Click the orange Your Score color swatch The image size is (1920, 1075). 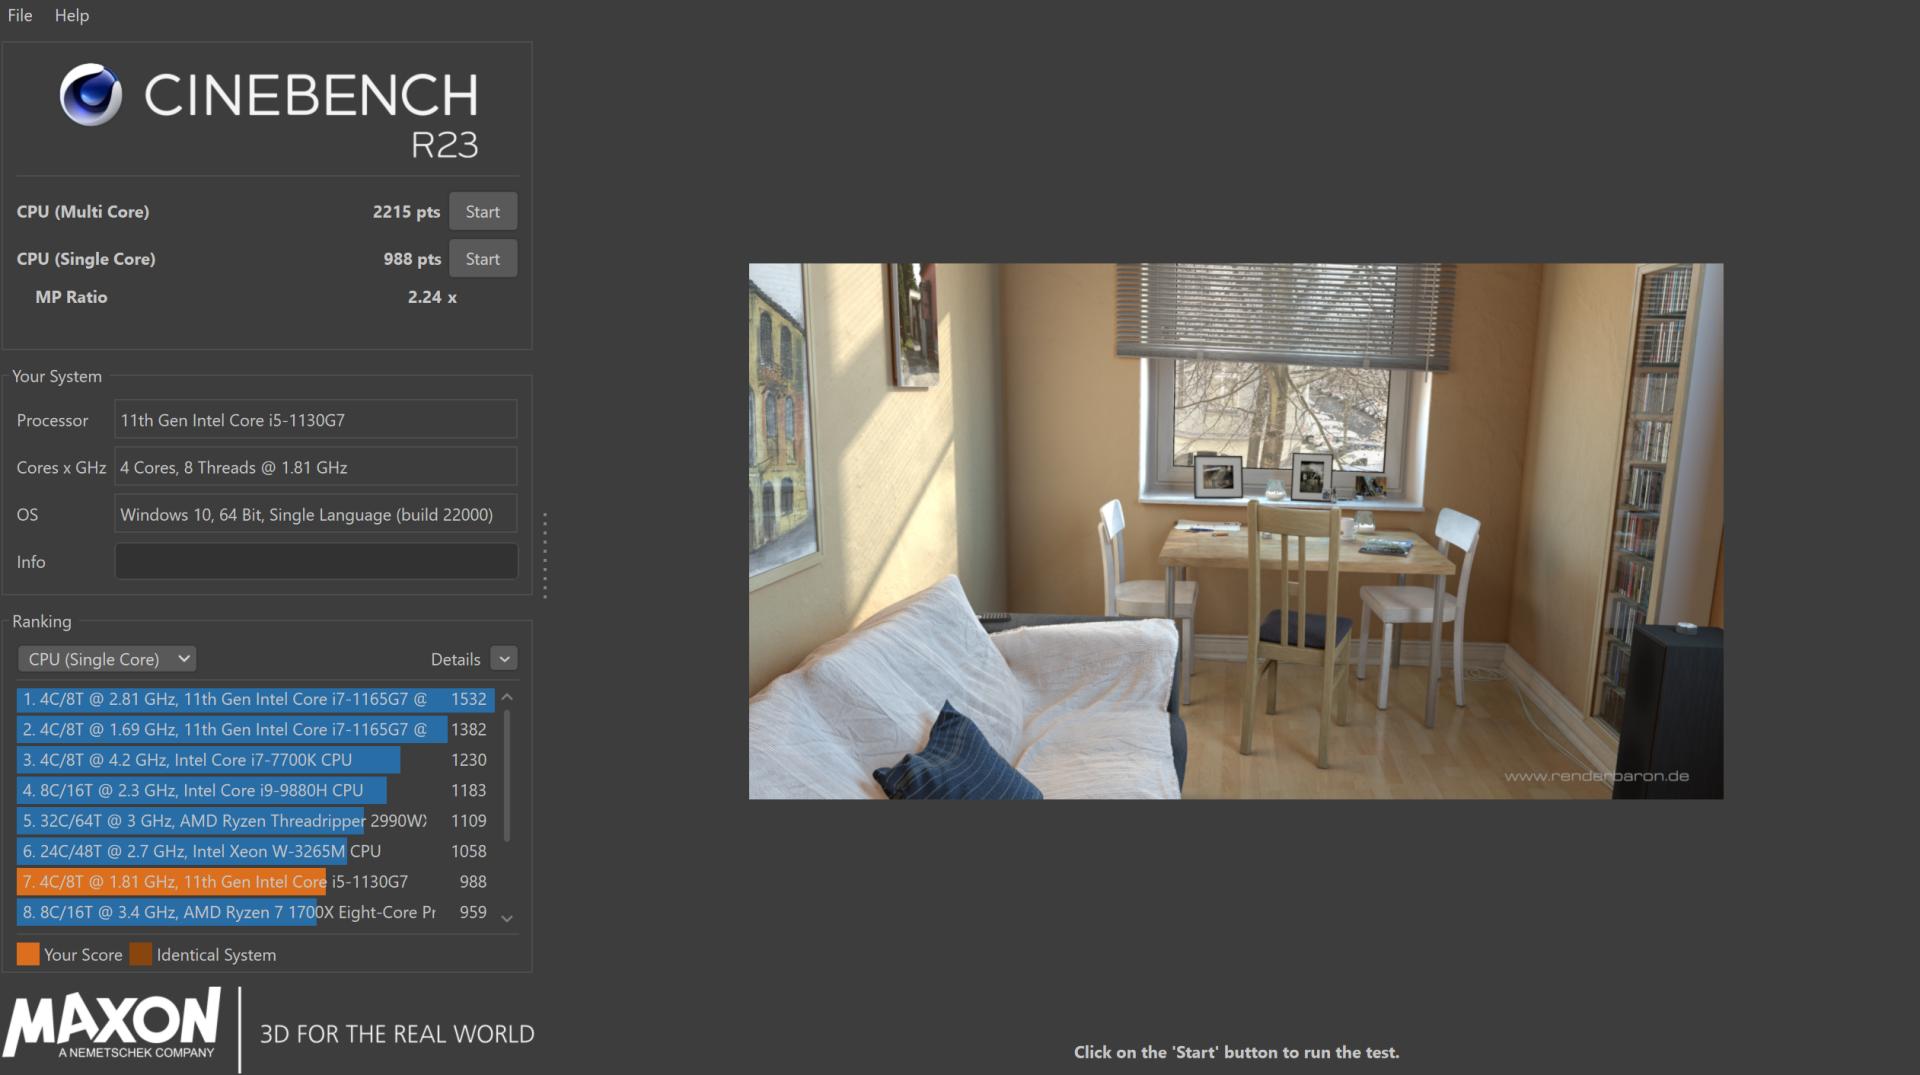(x=28, y=954)
